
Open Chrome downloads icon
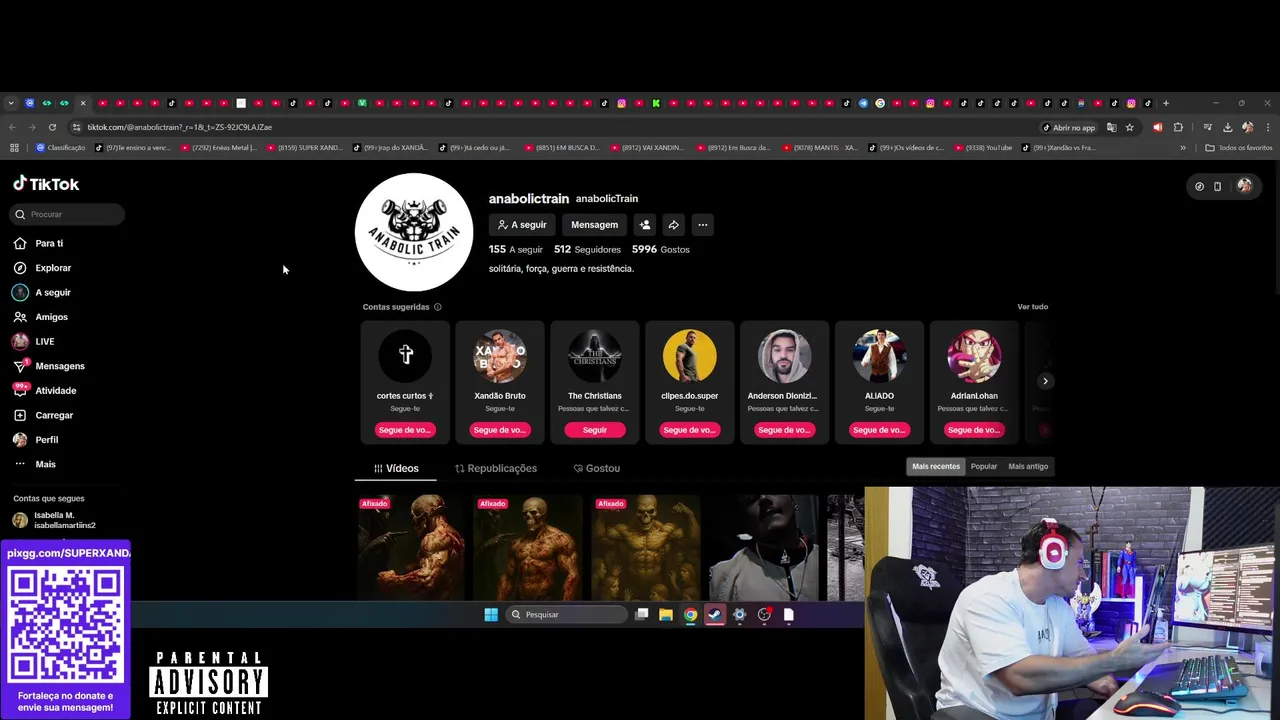coord(1228,127)
